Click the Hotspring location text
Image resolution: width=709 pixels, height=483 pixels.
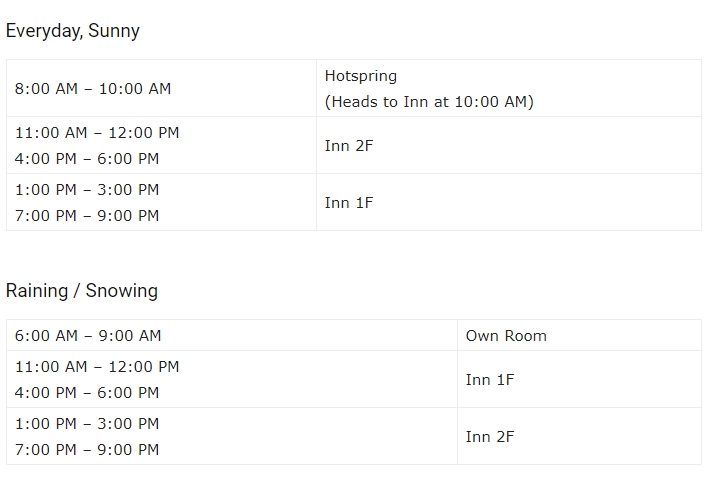(361, 76)
